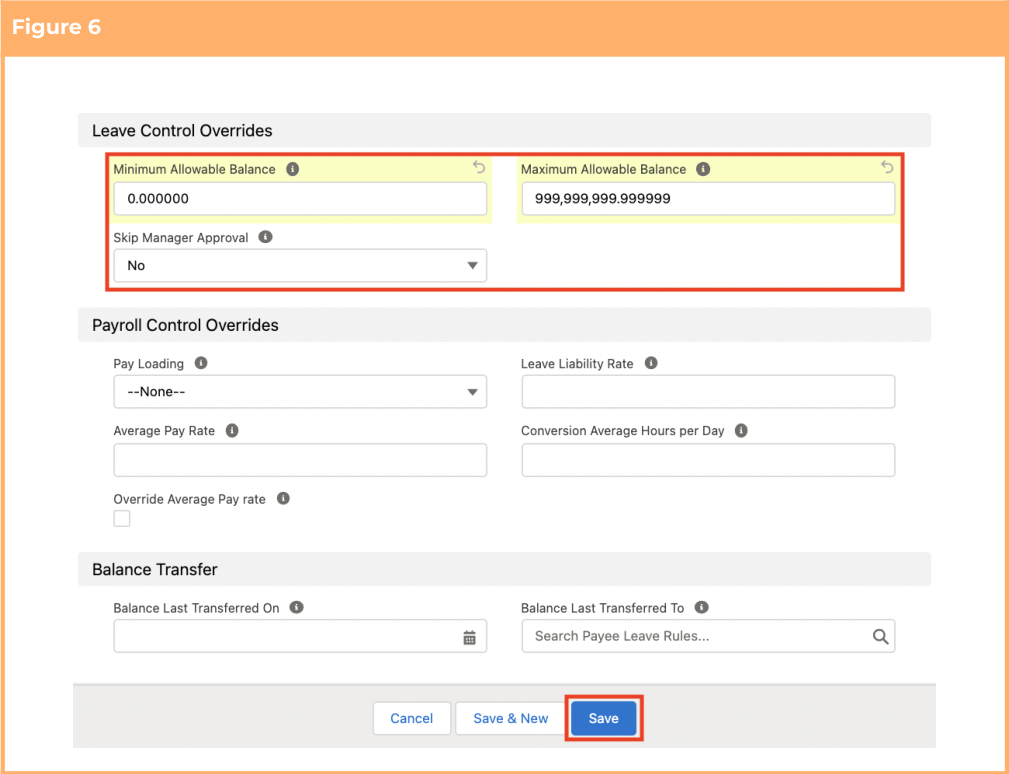Show info for Skip Manager Approval

pyautogui.click(x=265, y=237)
